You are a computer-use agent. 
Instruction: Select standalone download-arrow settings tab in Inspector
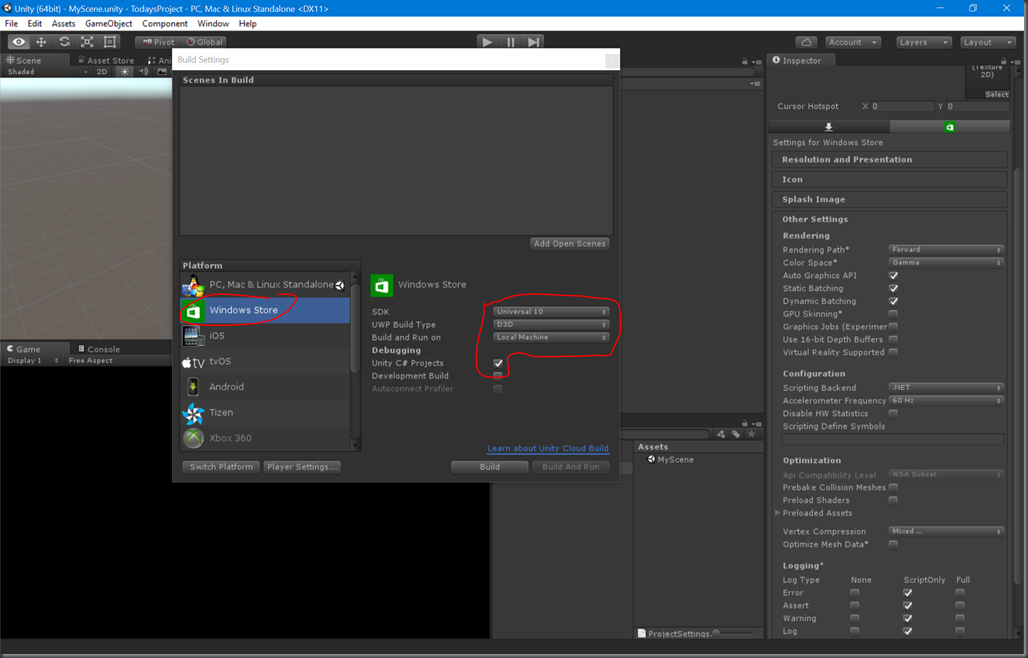[x=829, y=126]
